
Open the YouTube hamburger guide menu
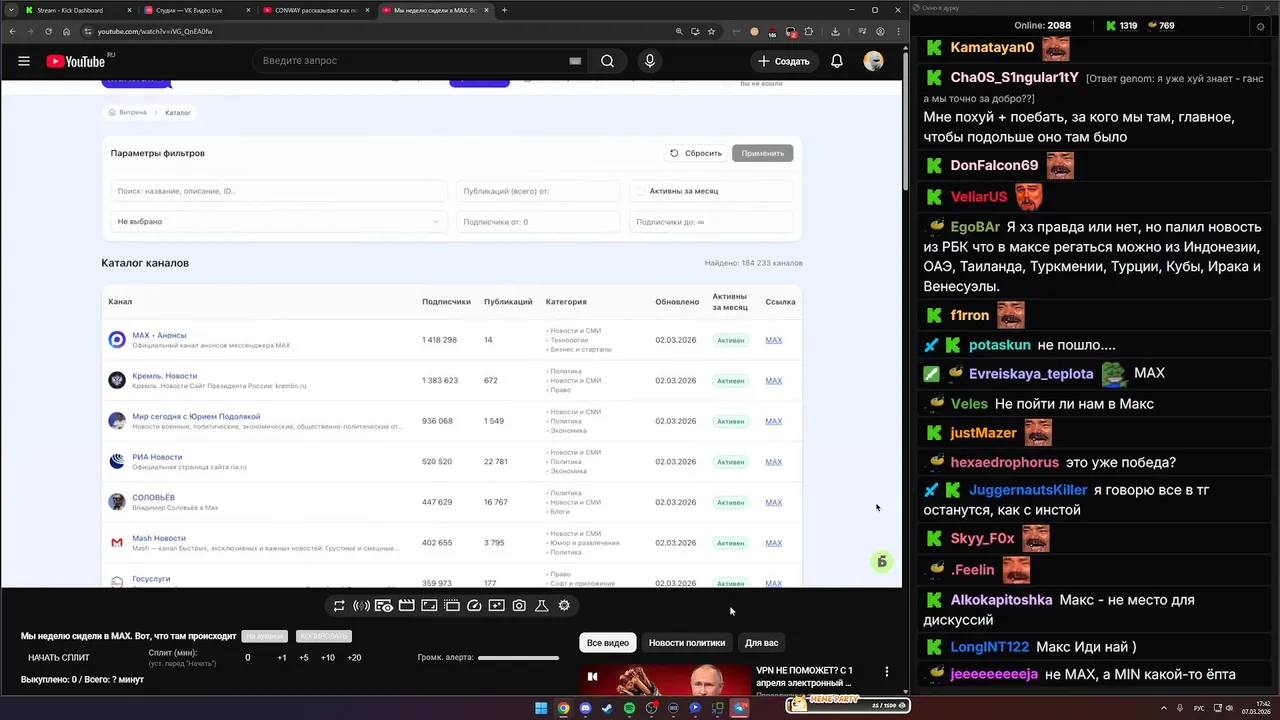point(24,61)
